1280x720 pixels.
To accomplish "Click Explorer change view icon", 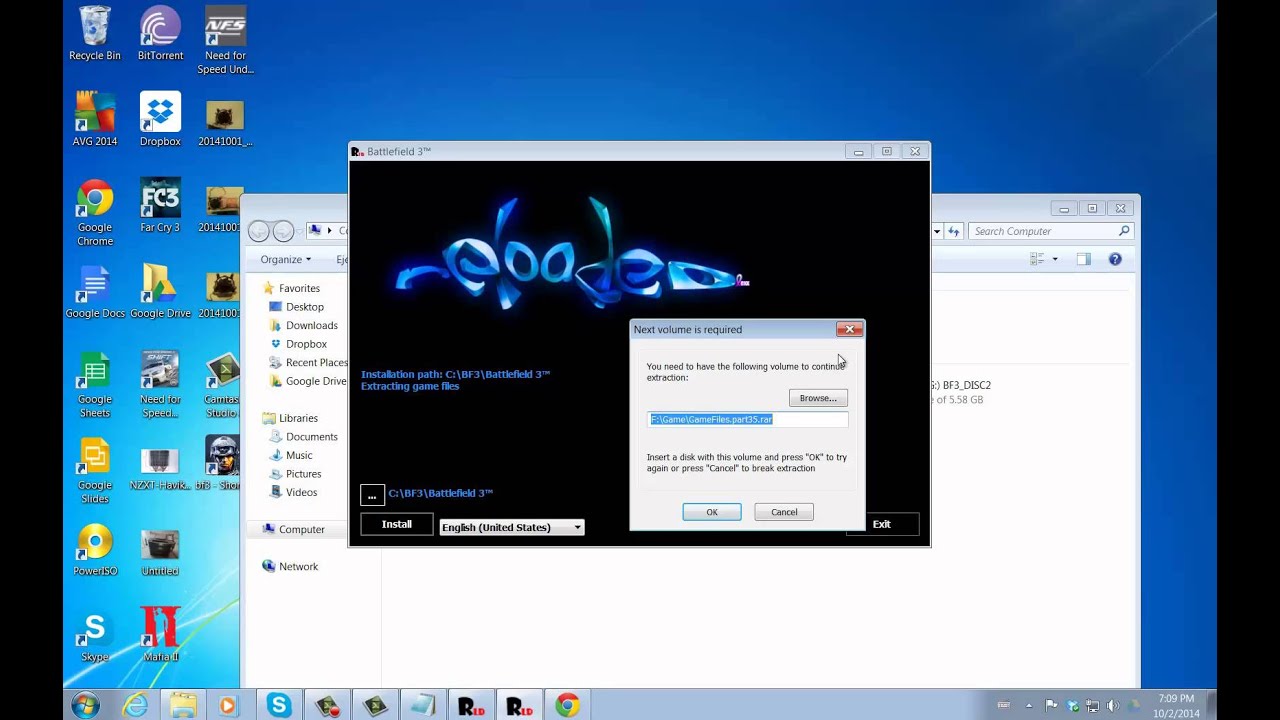I will click(1037, 259).
